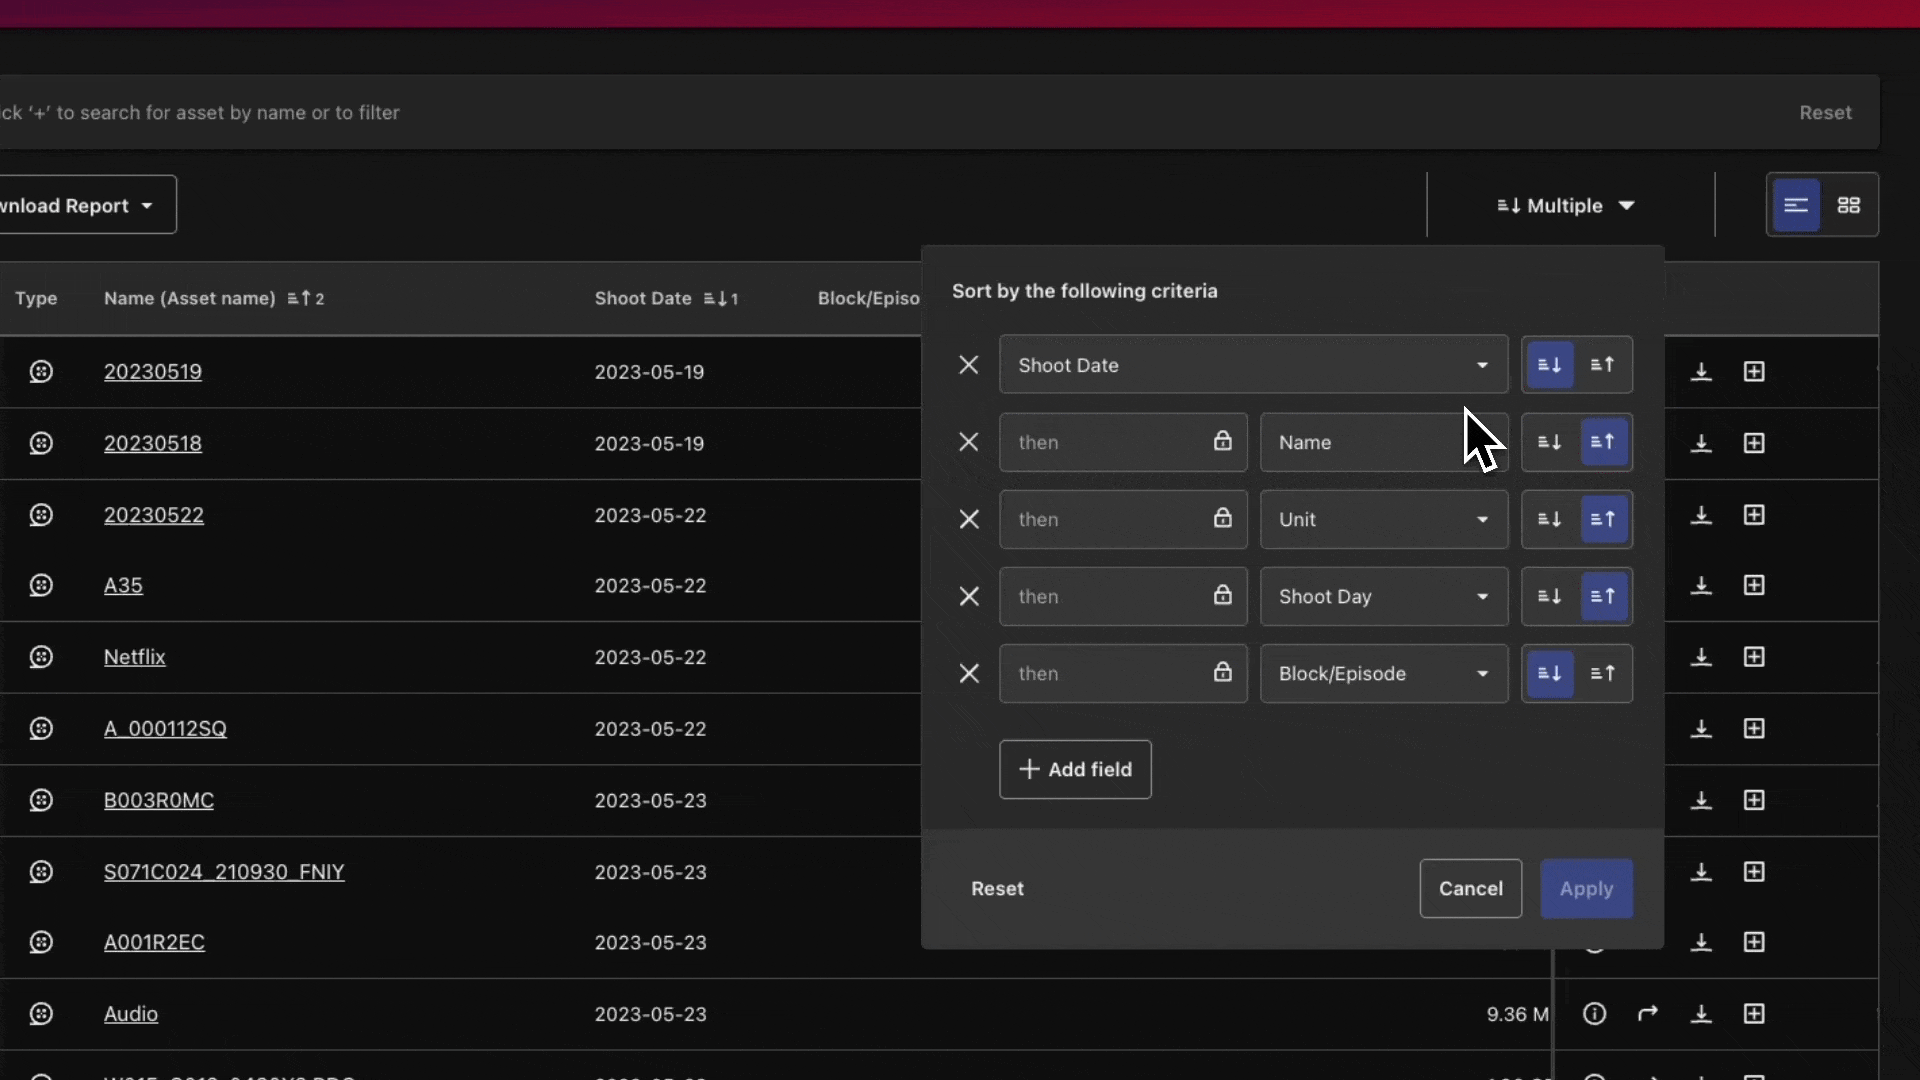Add A35 to collection
The width and height of the screenshot is (1920, 1080).
click(x=1754, y=585)
